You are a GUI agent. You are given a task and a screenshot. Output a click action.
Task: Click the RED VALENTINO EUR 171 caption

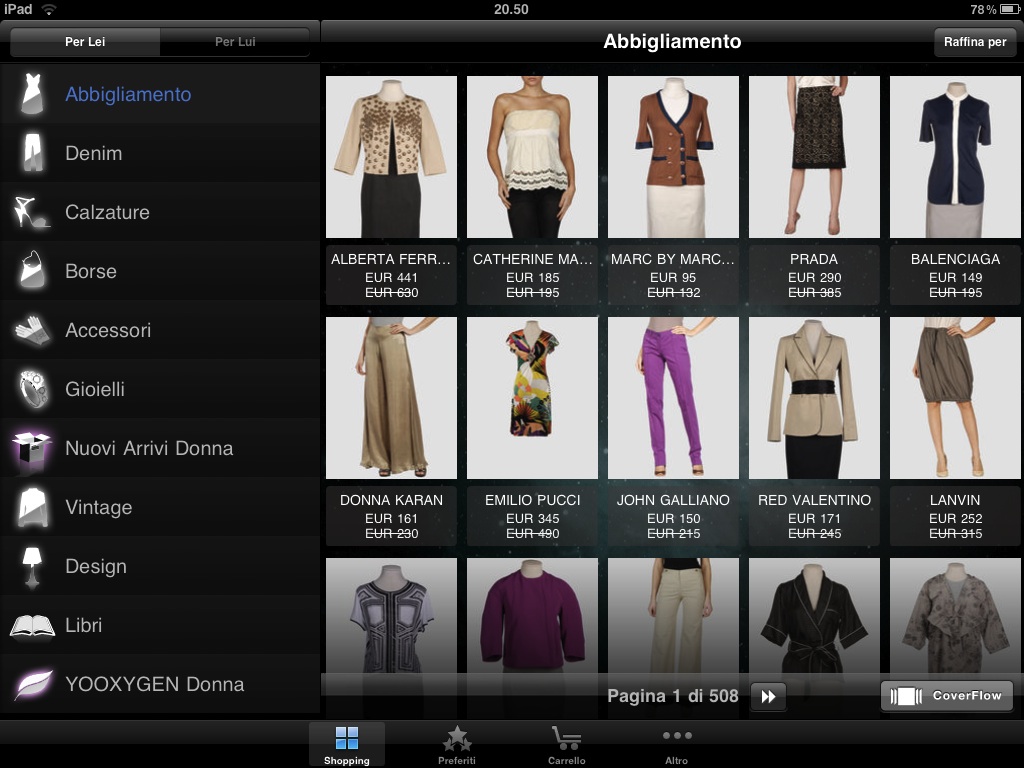[814, 516]
